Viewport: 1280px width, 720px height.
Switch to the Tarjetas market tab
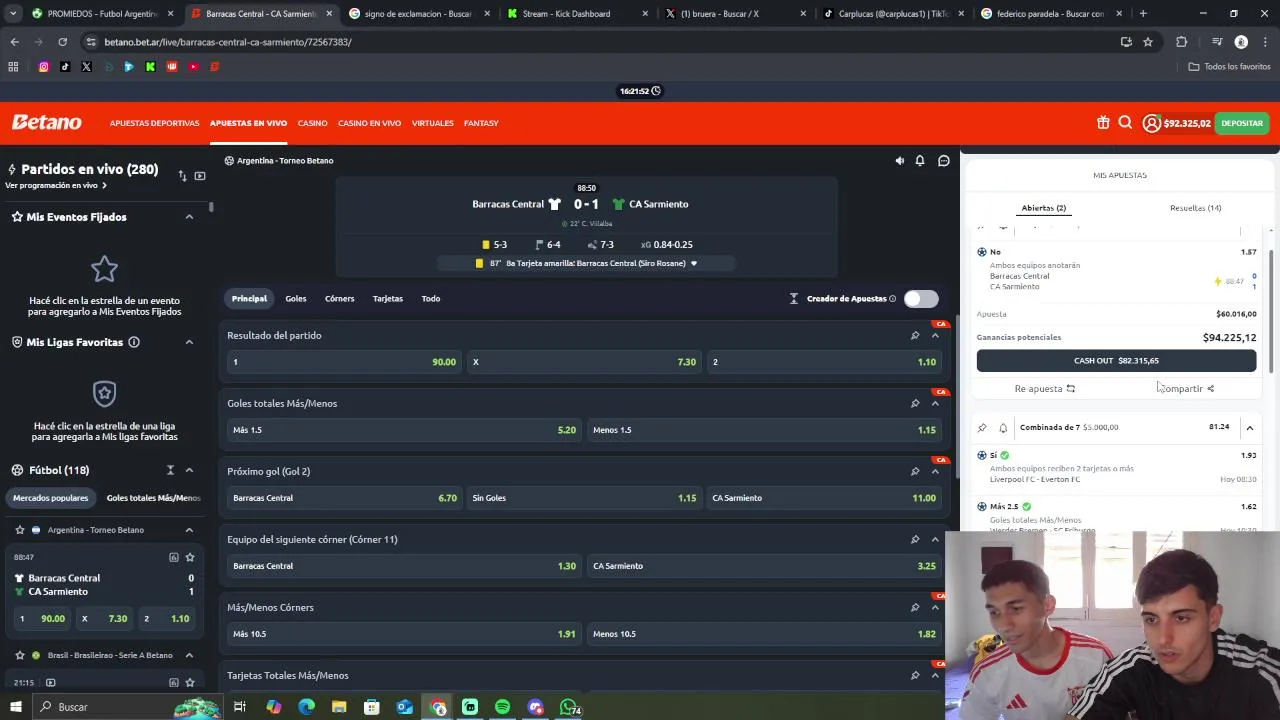point(388,298)
